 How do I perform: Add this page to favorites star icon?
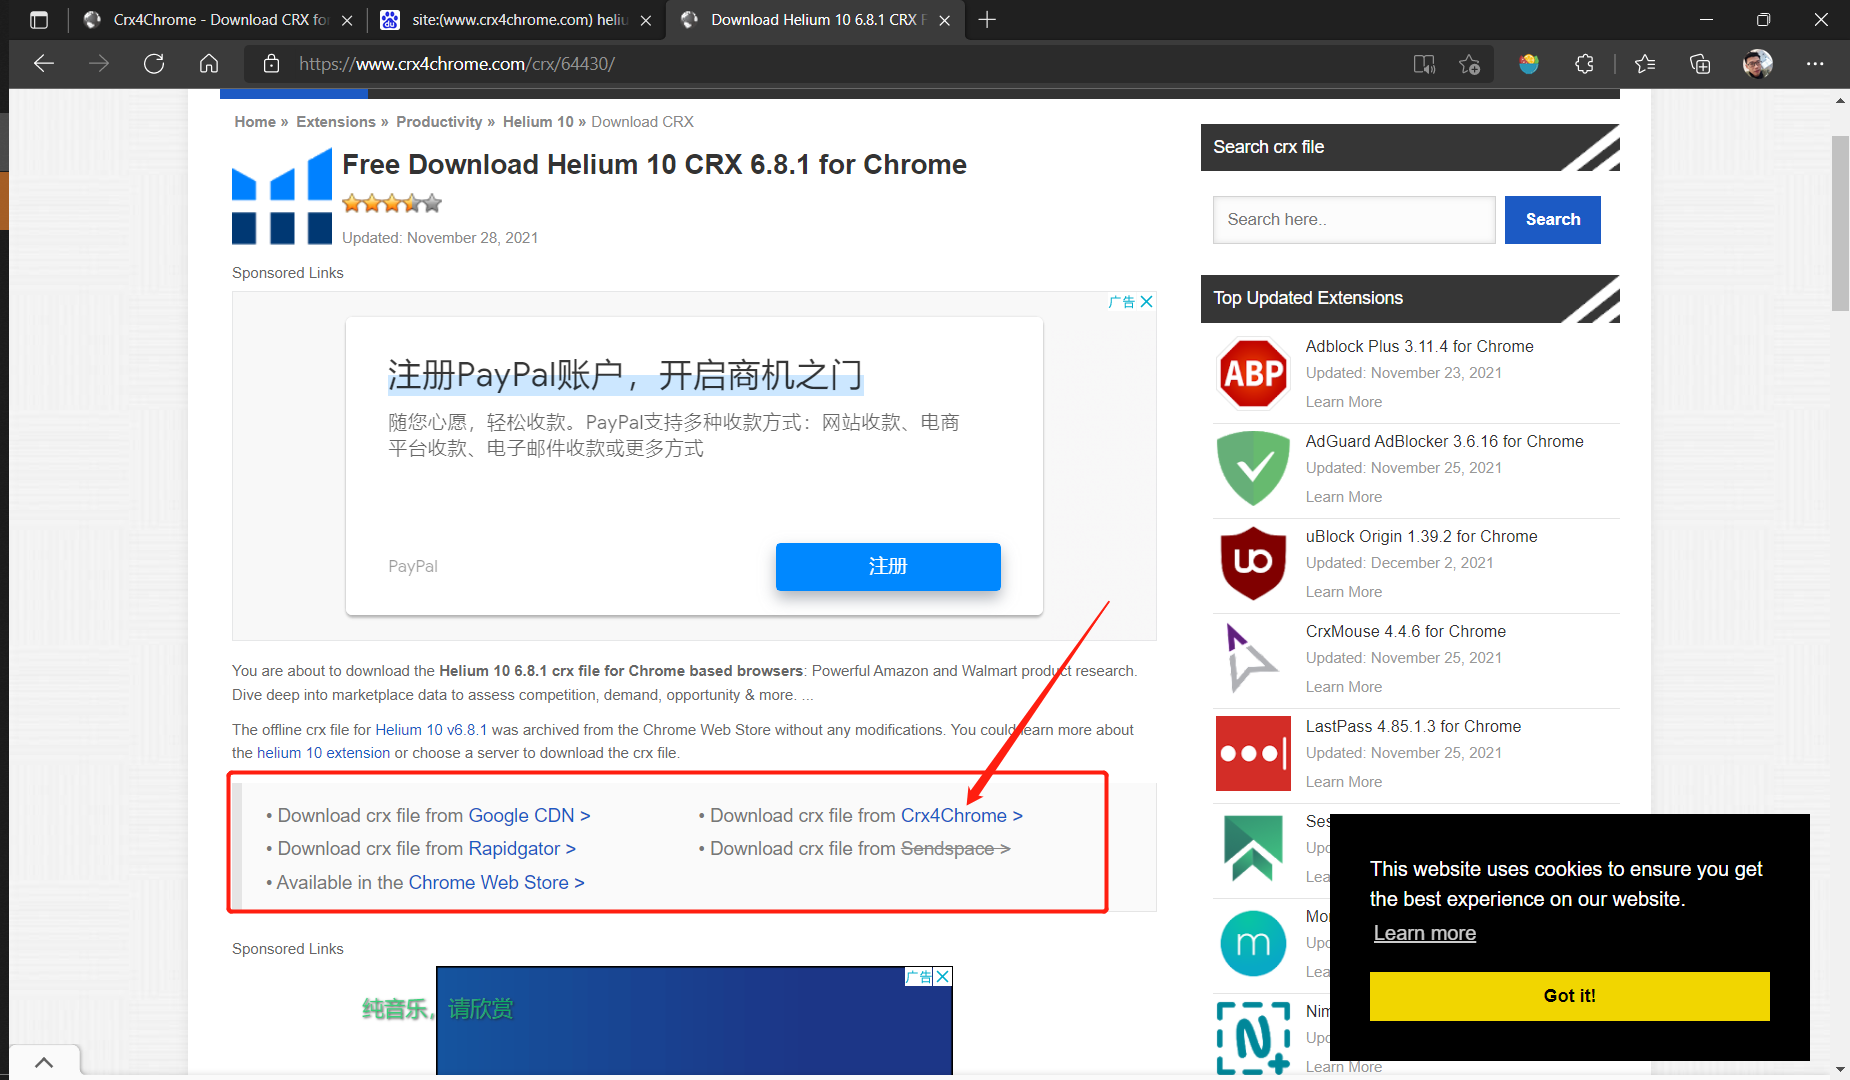click(x=1469, y=64)
